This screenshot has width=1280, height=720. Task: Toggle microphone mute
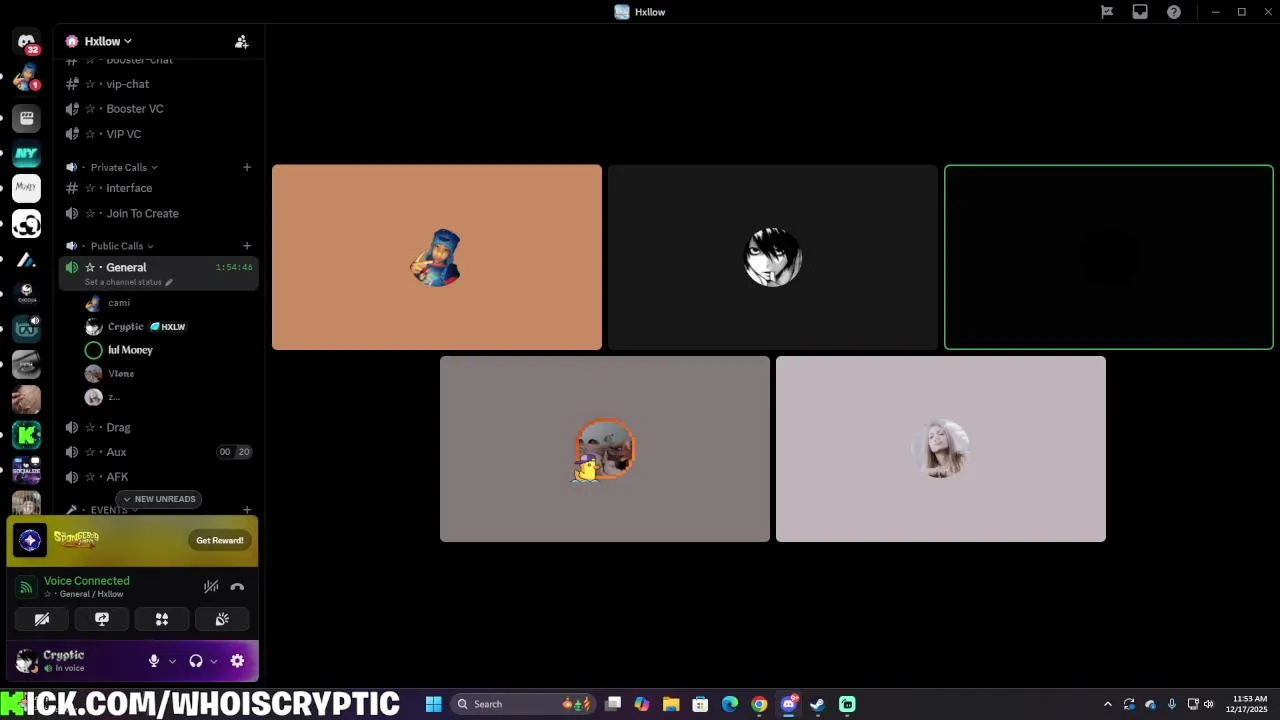pos(154,661)
